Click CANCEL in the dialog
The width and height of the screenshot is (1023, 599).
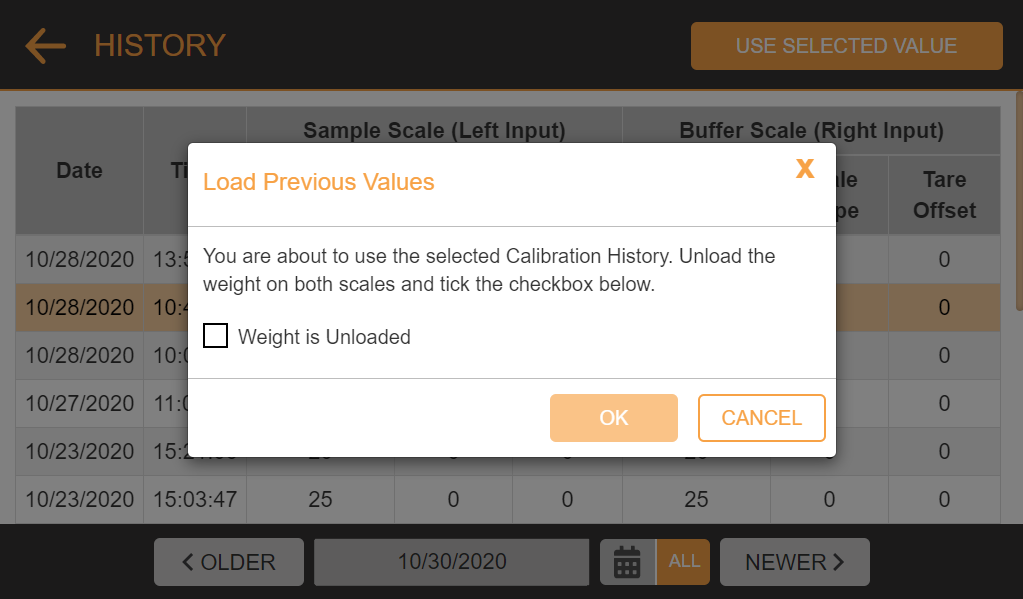coord(761,418)
